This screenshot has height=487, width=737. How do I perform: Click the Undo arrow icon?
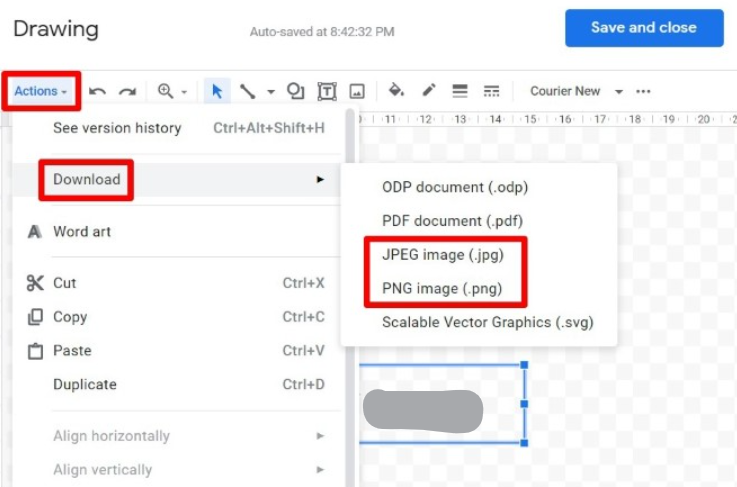pyautogui.click(x=97, y=91)
